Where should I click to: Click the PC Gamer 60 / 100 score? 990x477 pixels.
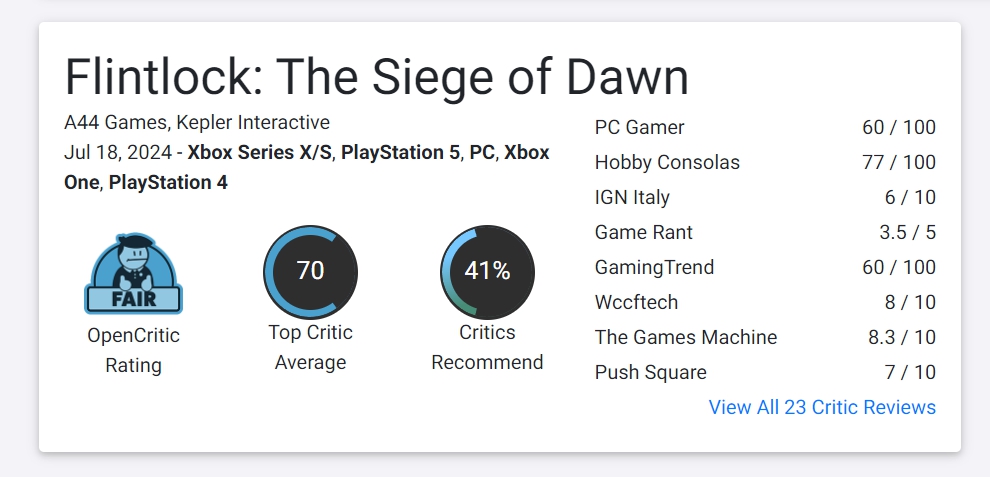[x=898, y=128]
